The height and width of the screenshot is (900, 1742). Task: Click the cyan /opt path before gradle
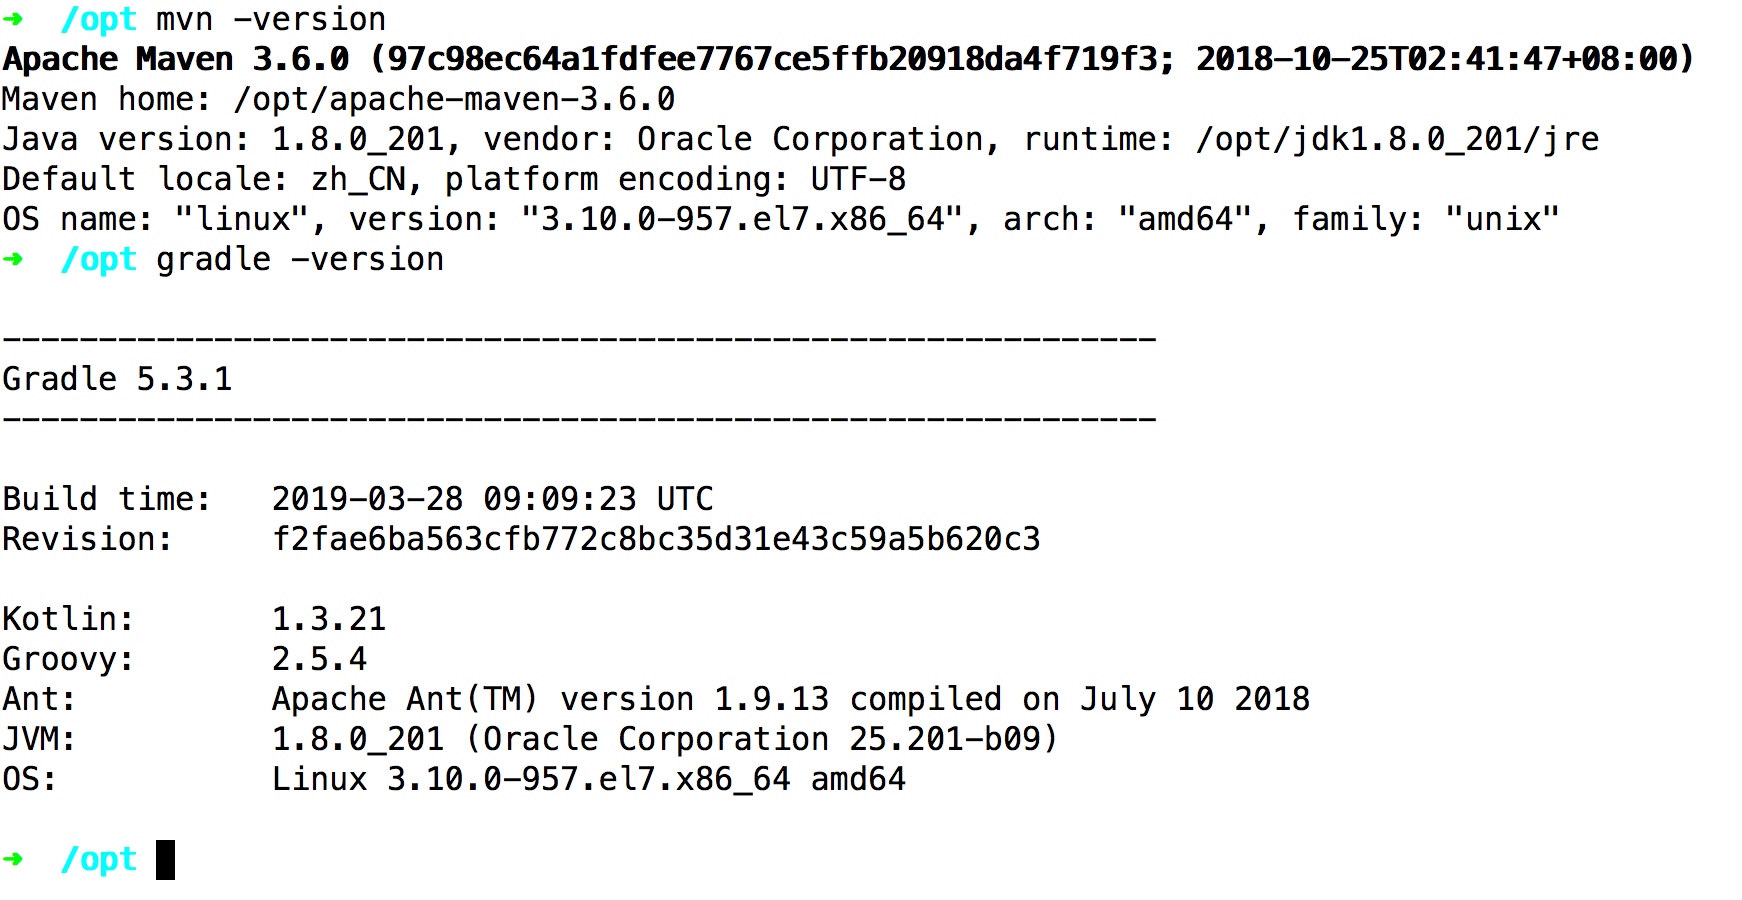click(98, 260)
